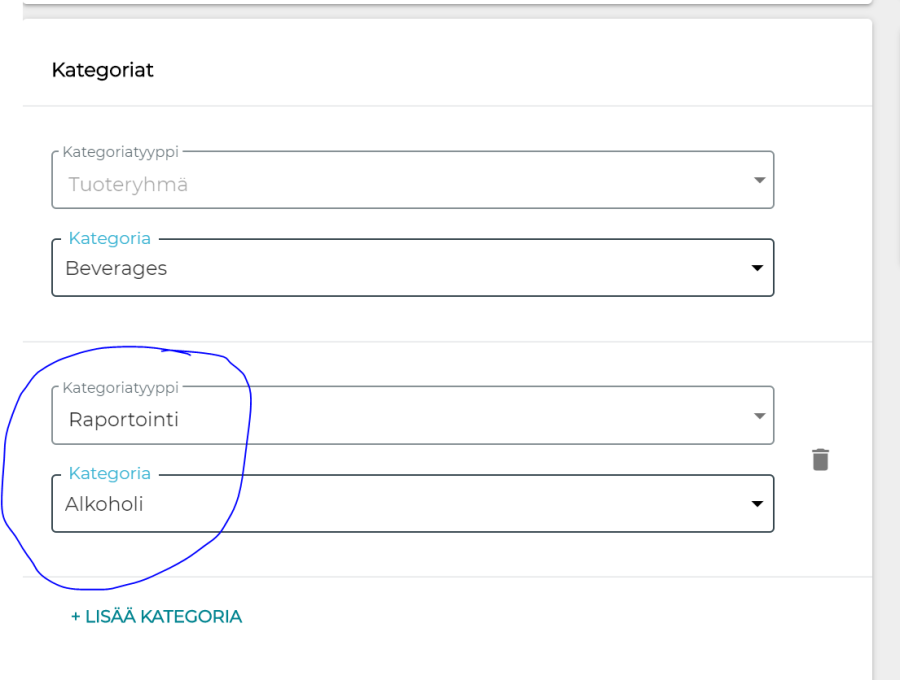Click the arrow icon on the Raportointi field
The width and height of the screenshot is (900, 680).
coord(759,416)
